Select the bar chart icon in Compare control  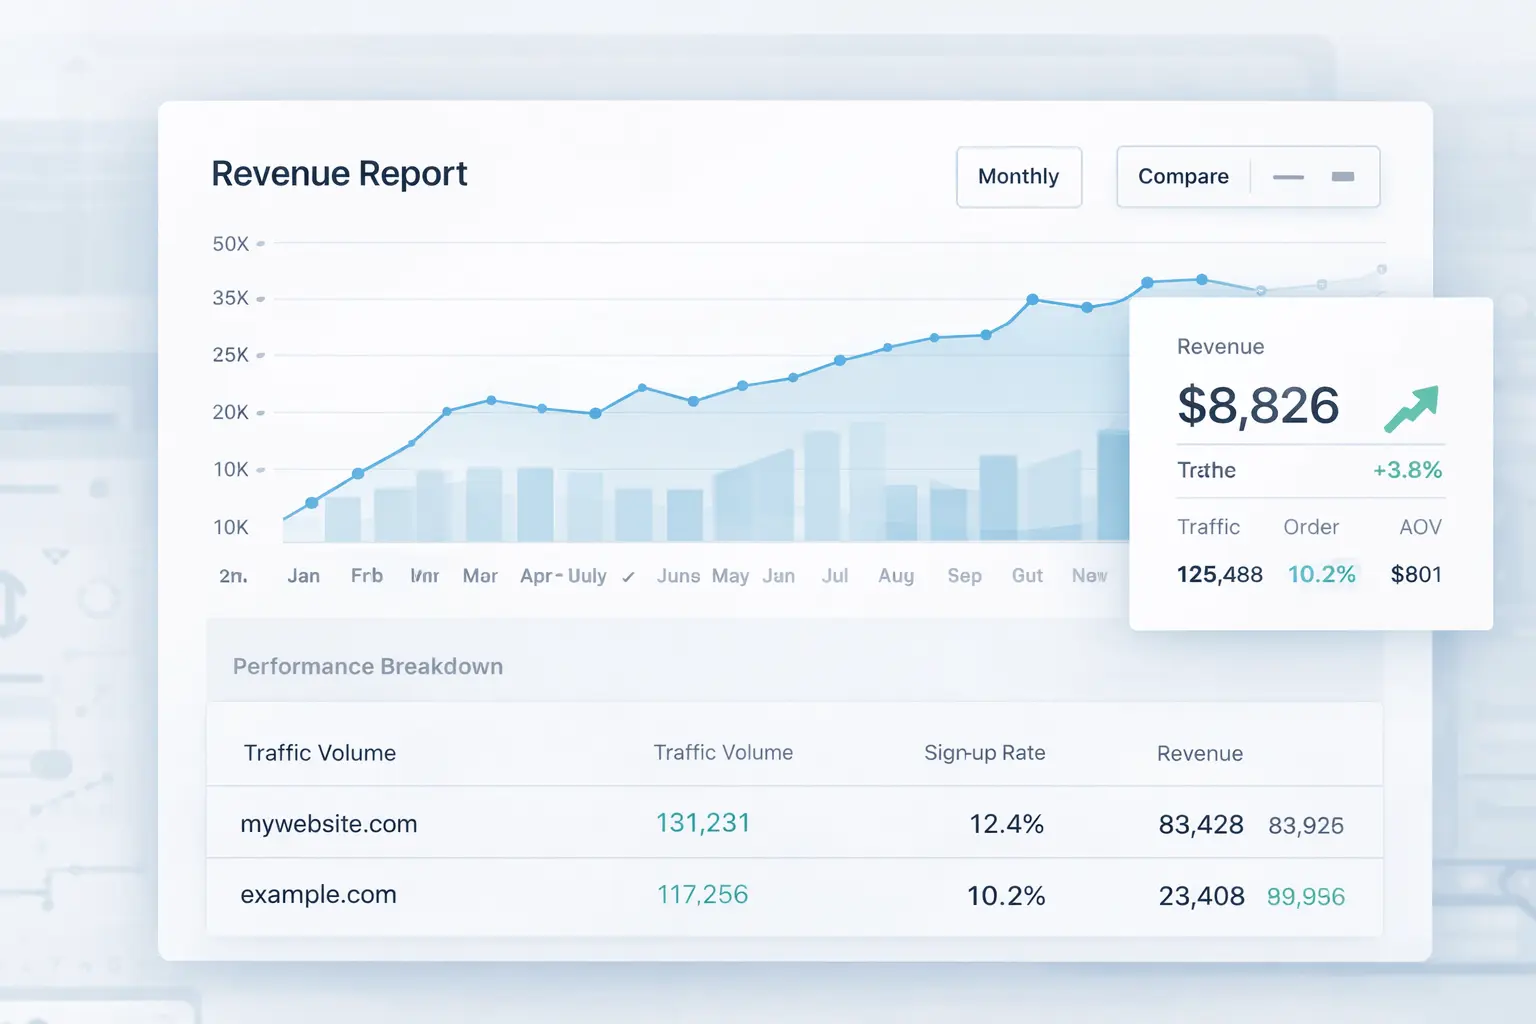1344,176
